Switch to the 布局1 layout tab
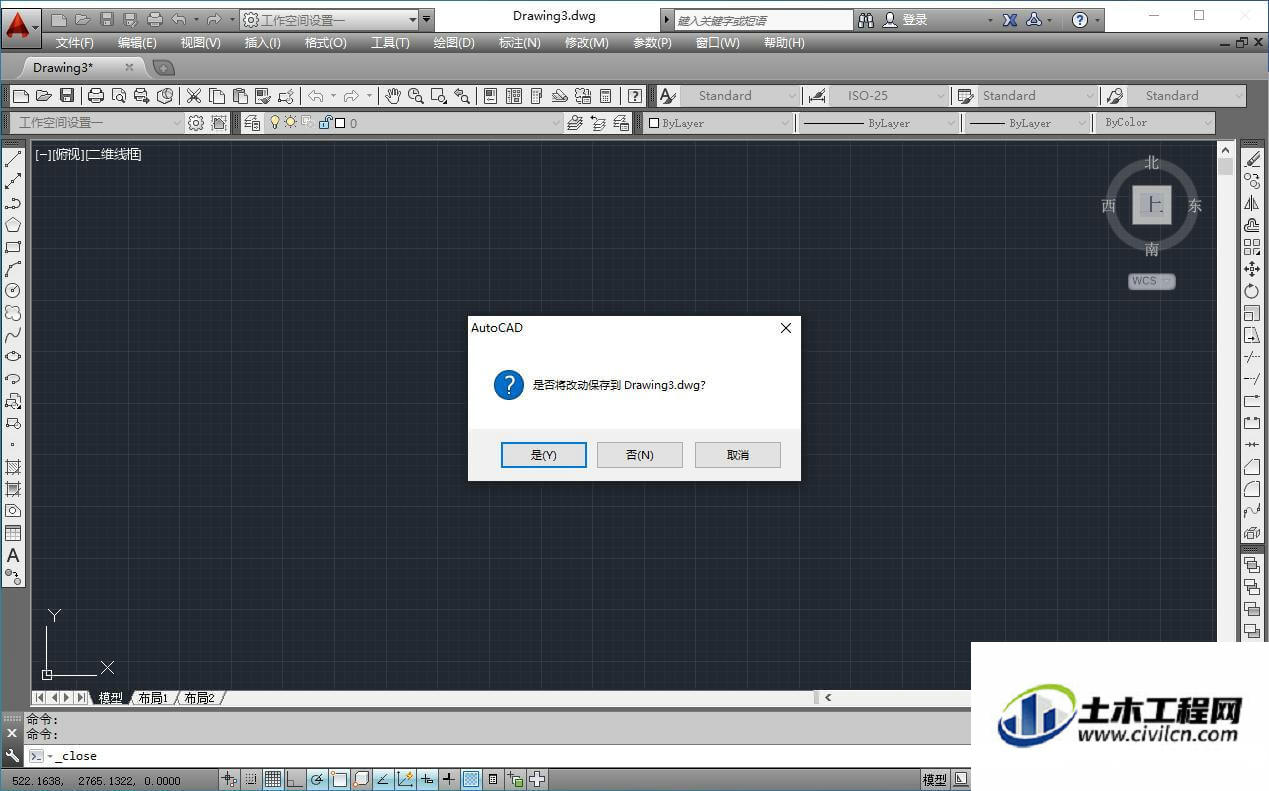 pos(153,698)
